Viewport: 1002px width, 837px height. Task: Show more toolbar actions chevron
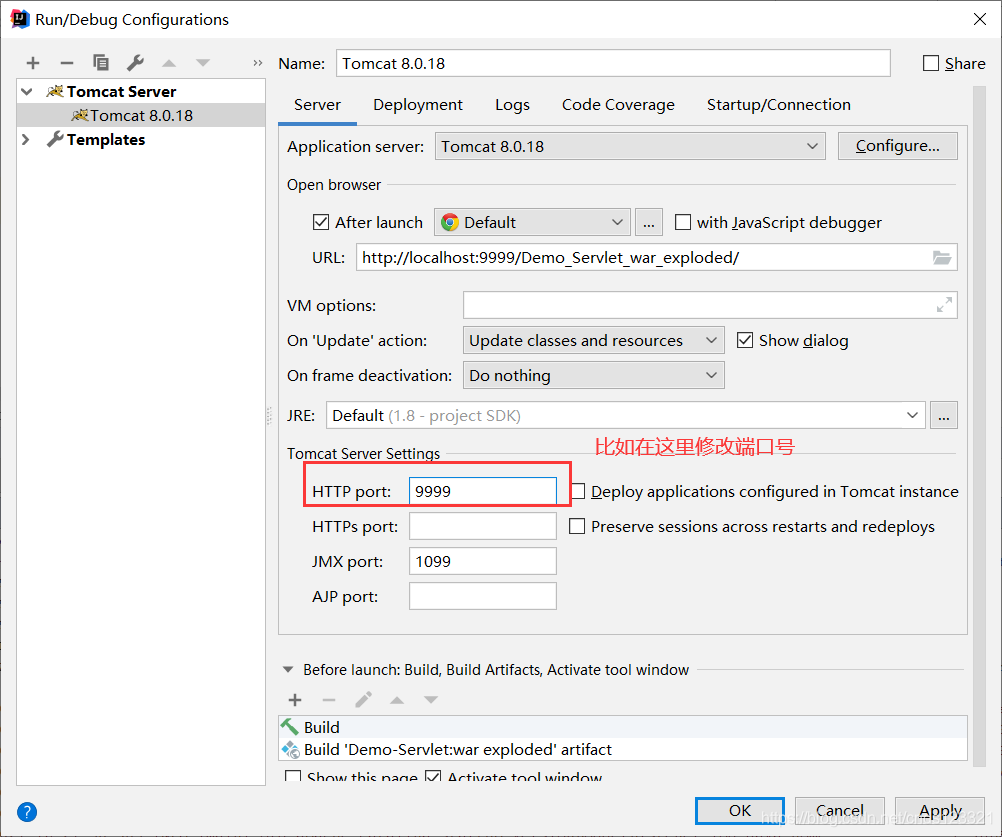pos(258,63)
